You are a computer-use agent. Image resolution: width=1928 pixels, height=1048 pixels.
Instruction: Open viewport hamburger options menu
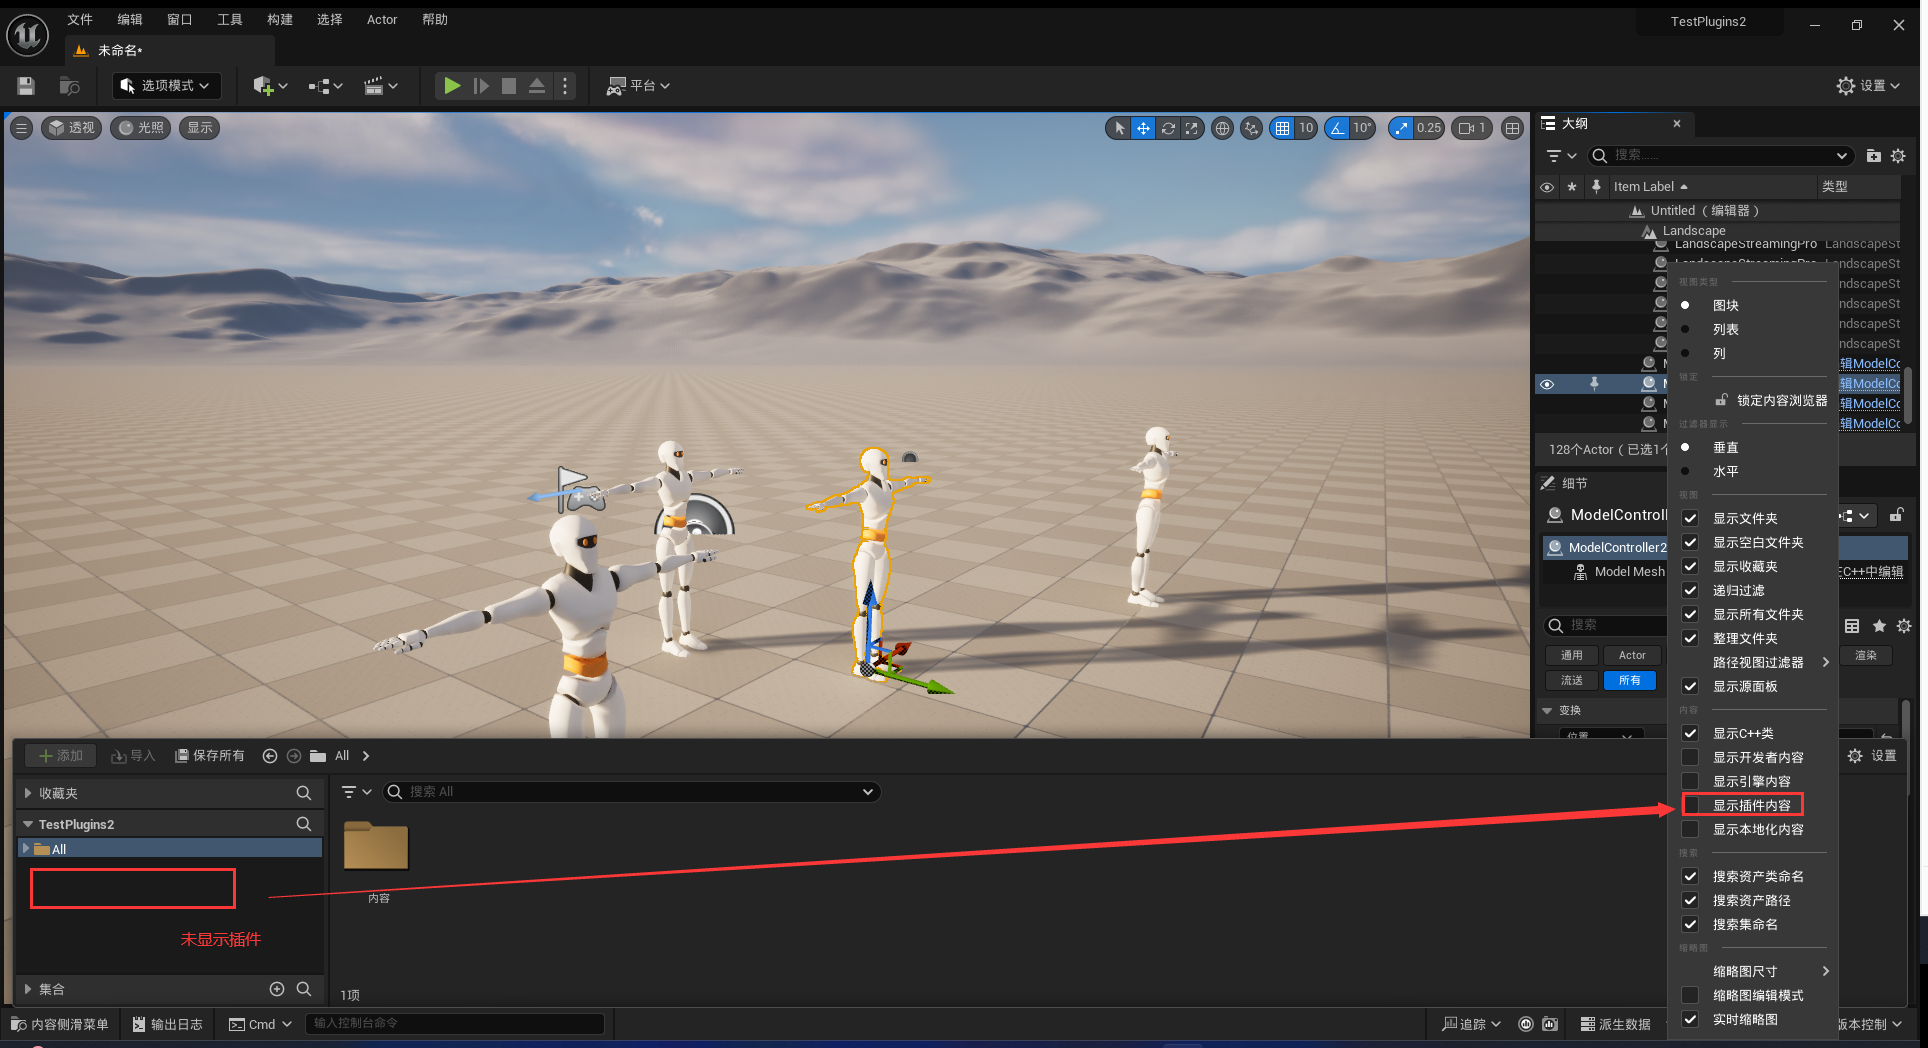(x=21, y=128)
